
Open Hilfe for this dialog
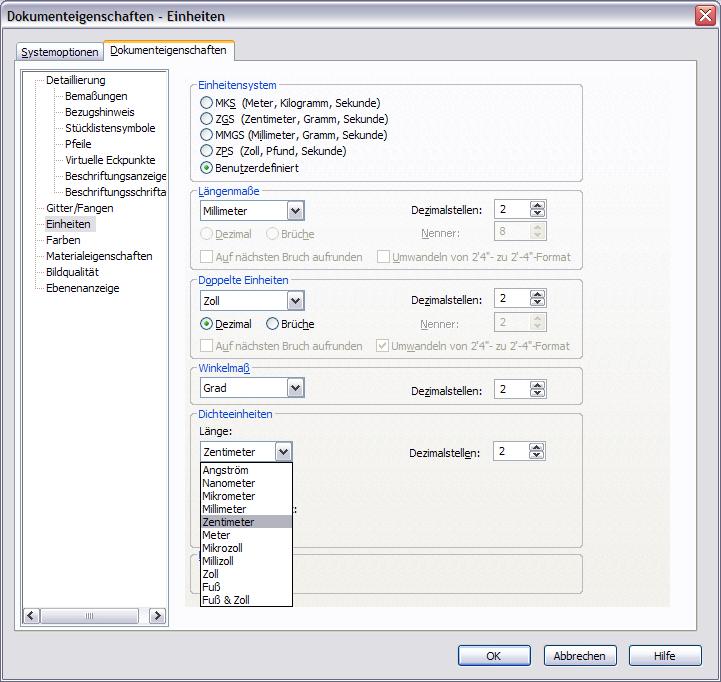(x=664, y=656)
